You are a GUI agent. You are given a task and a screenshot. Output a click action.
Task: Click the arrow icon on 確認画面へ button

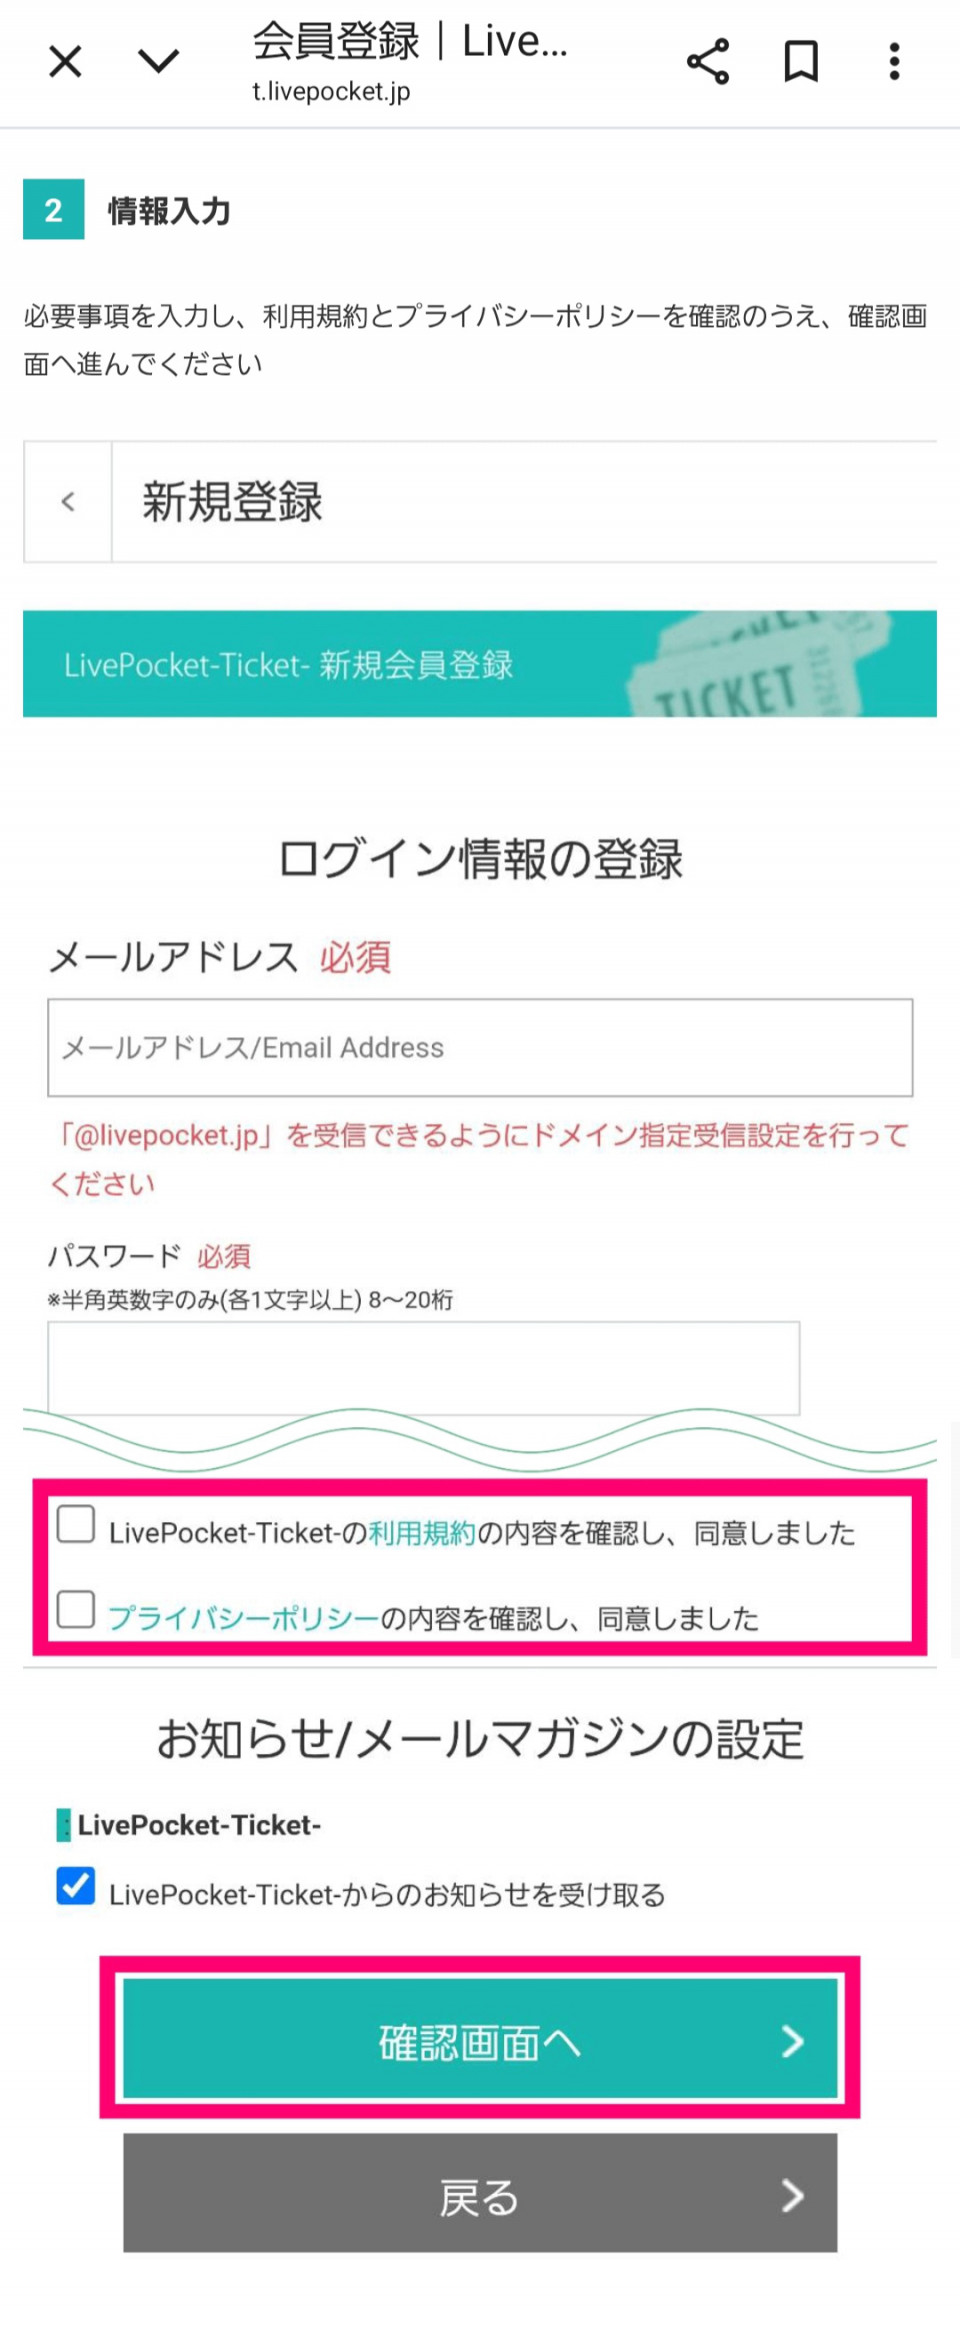tap(792, 2041)
